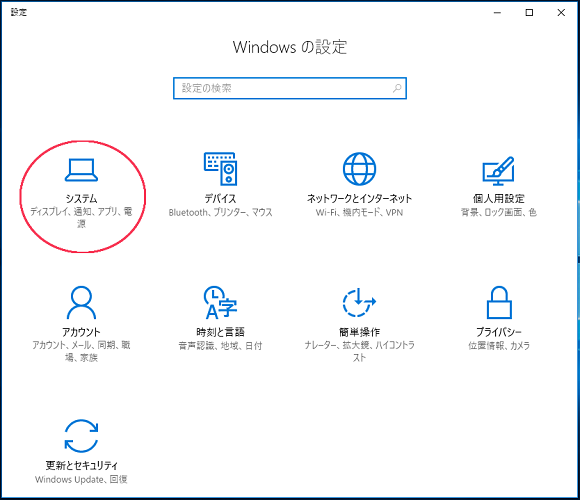580x500 pixels.
Task: Maximize the 設定 window
Action: [x=529, y=13]
